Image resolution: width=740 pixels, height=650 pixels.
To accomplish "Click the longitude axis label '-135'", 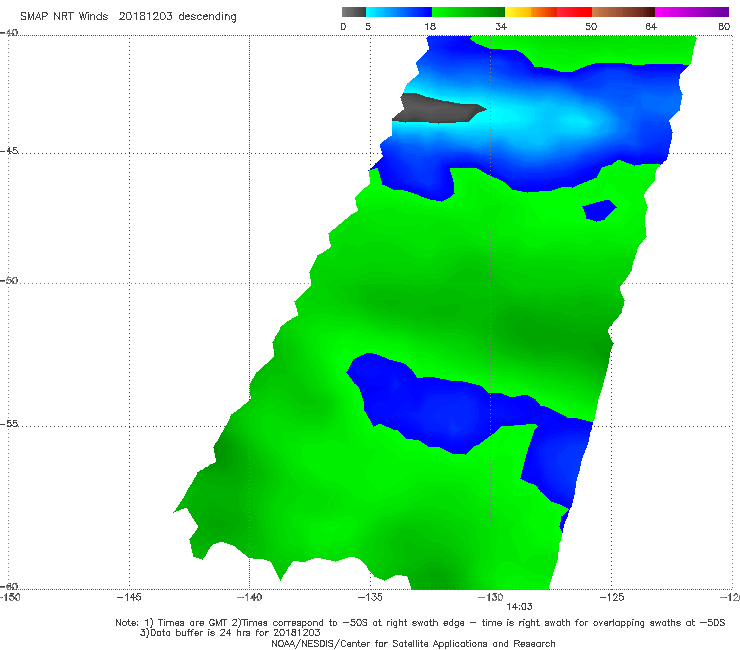I will coord(370,598).
